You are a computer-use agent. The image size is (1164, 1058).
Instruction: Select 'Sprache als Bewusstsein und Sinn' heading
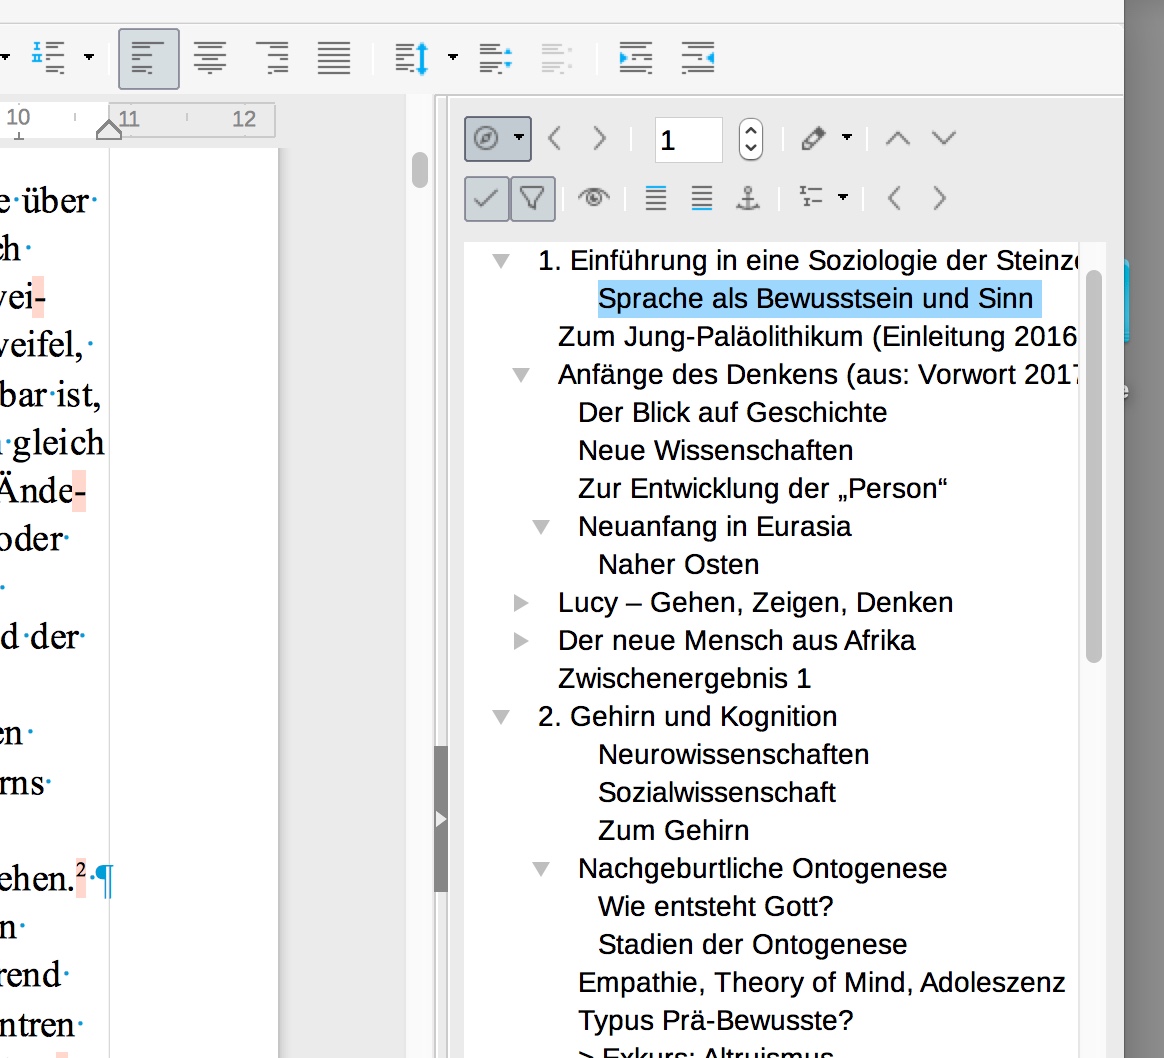point(815,298)
